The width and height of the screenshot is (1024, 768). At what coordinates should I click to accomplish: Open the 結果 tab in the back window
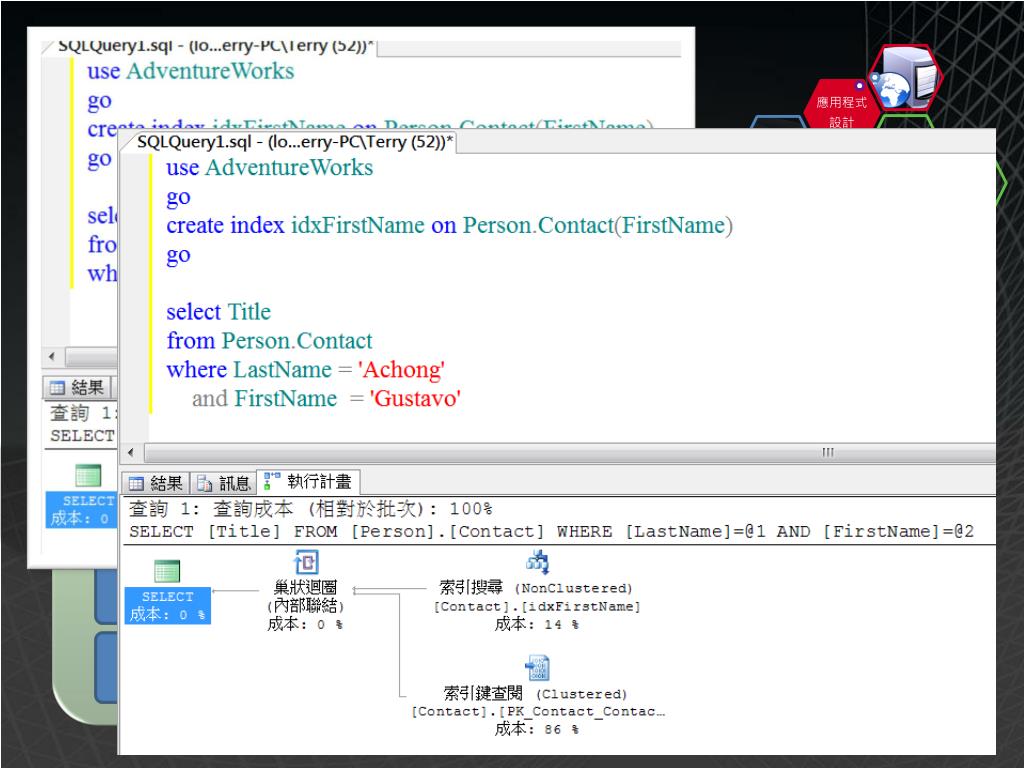click(x=78, y=388)
